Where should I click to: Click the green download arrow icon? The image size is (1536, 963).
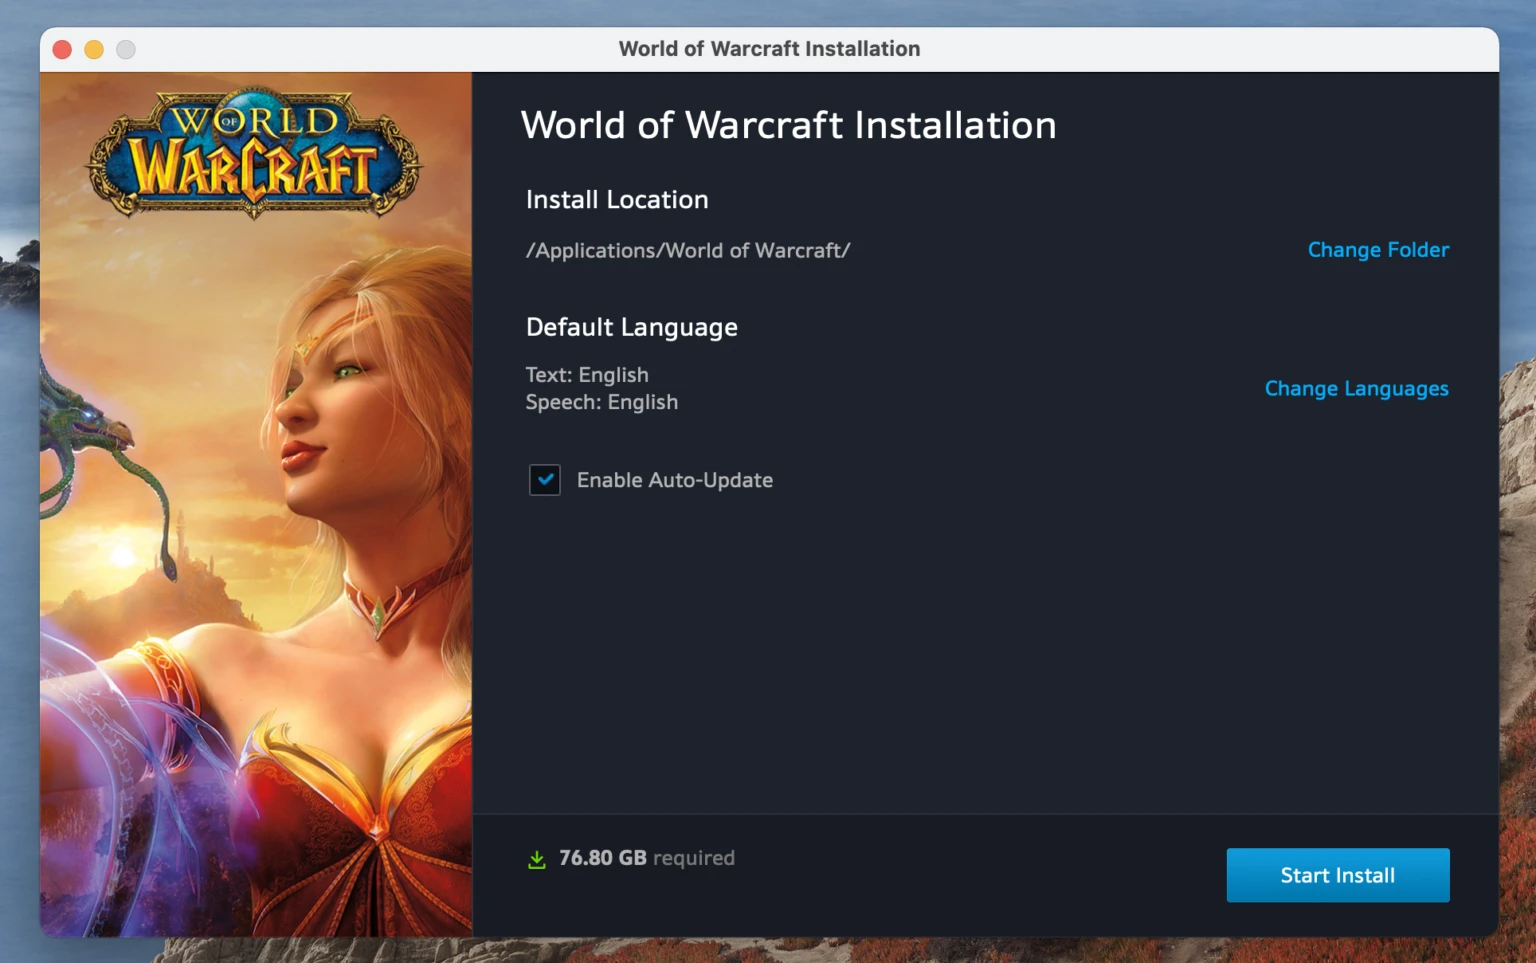(x=537, y=859)
